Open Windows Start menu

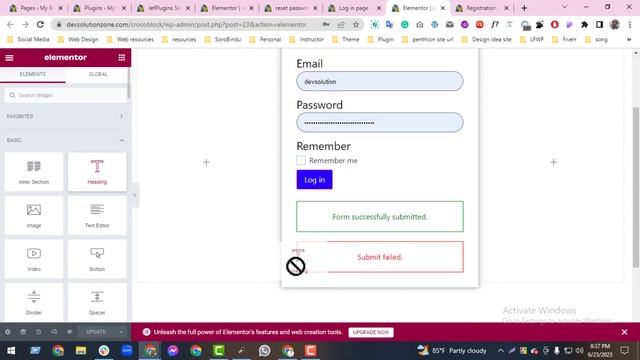[11, 351]
